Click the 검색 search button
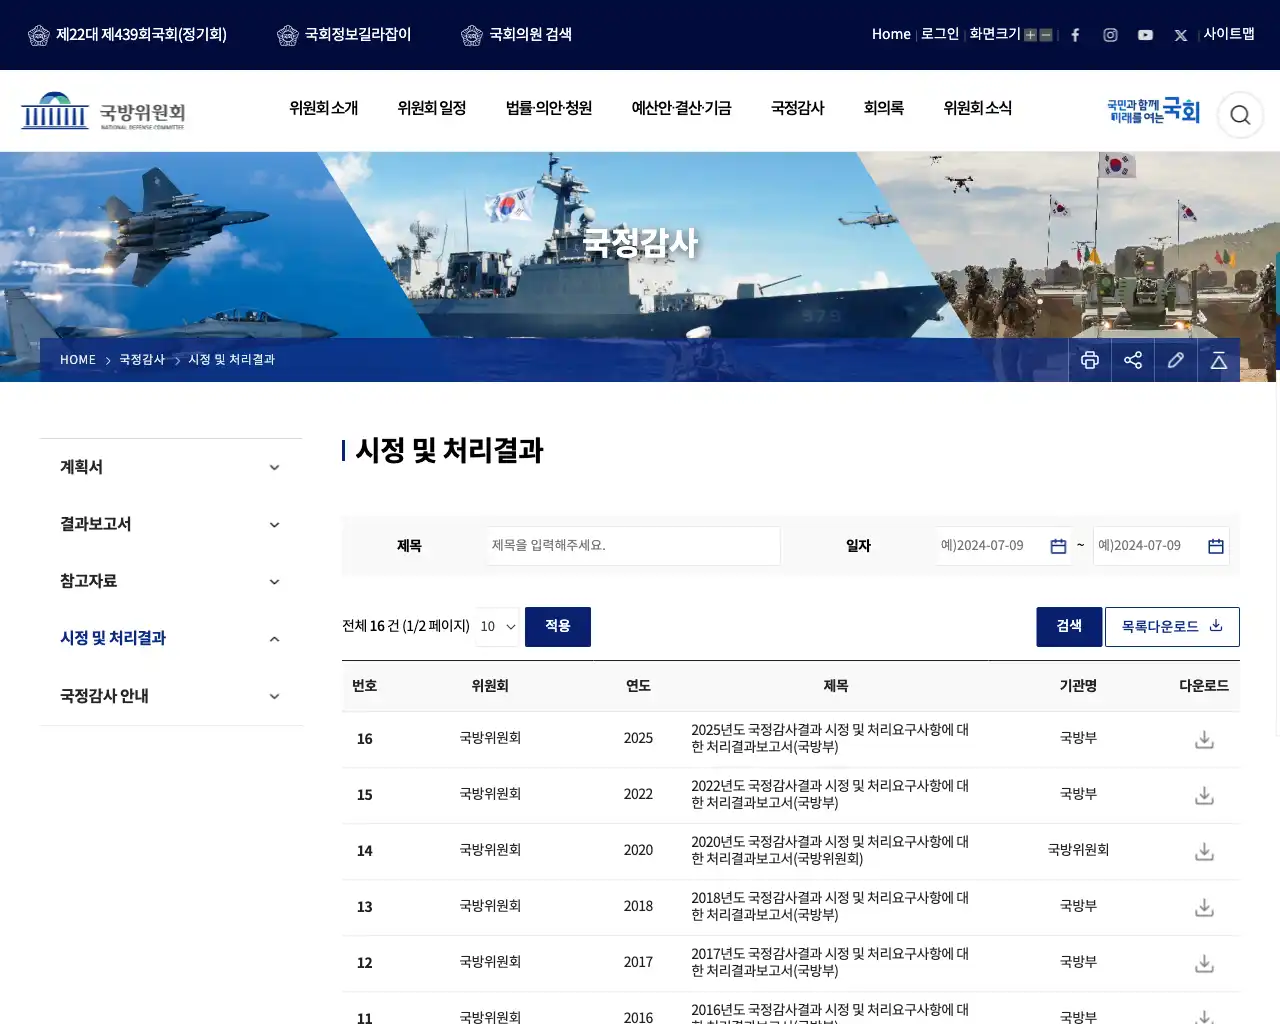The width and height of the screenshot is (1280, 1024). click(x=1069, y=627)
